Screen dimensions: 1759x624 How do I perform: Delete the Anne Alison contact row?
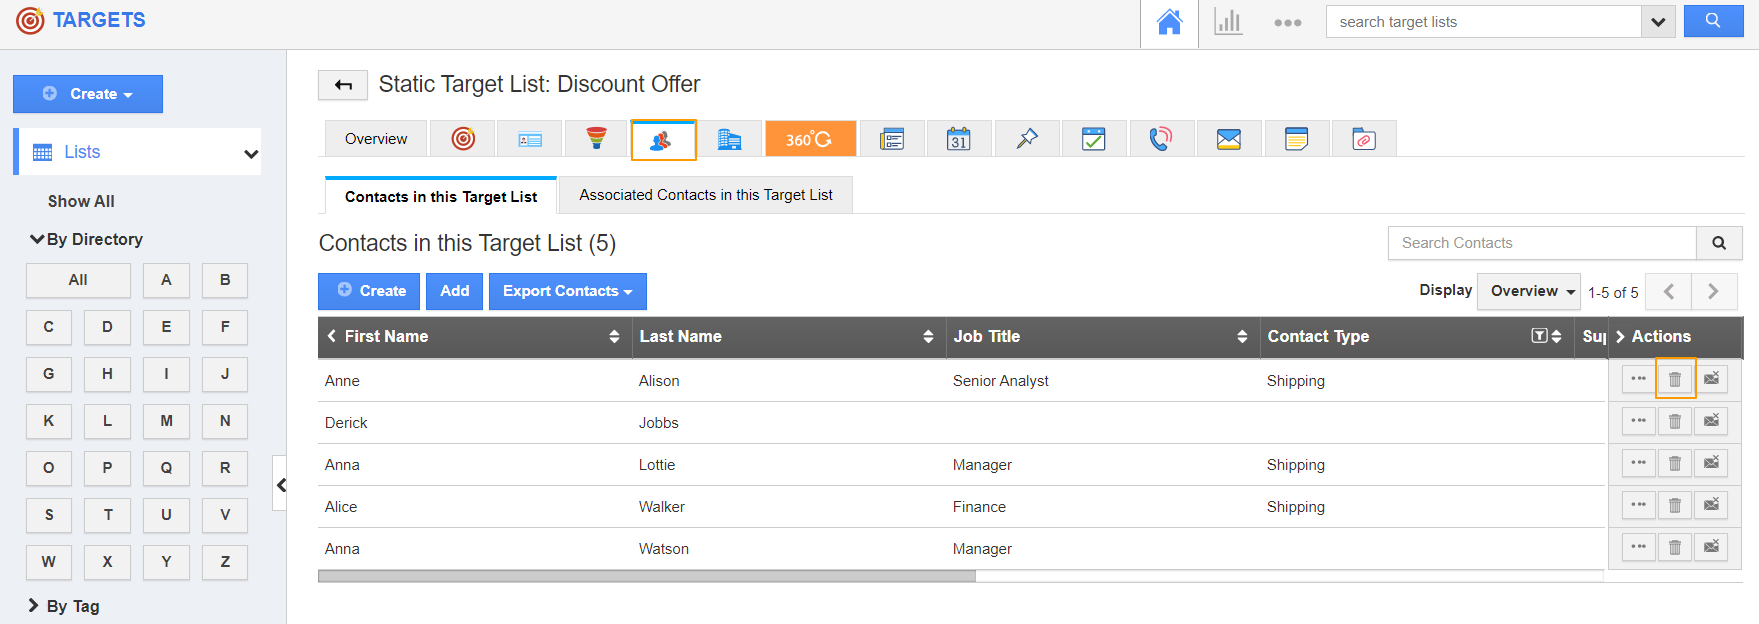pos(1675,379)
